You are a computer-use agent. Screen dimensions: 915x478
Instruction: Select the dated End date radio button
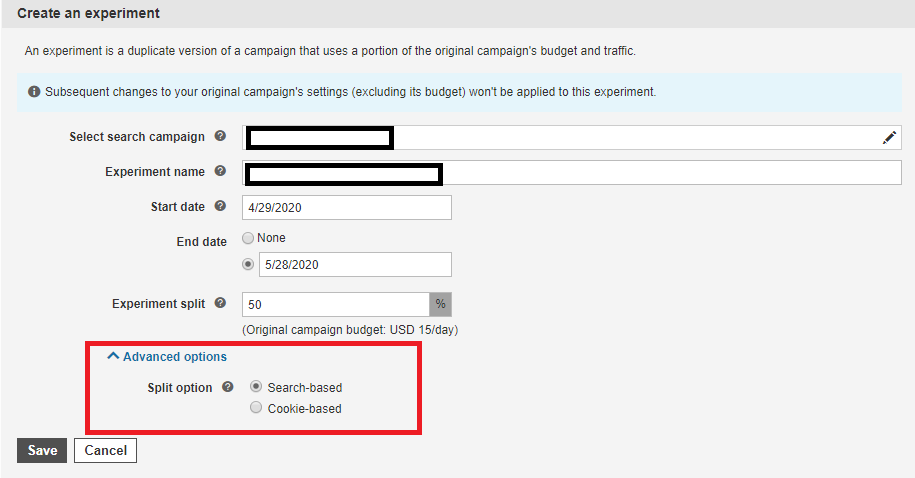(x=248, y=264)
